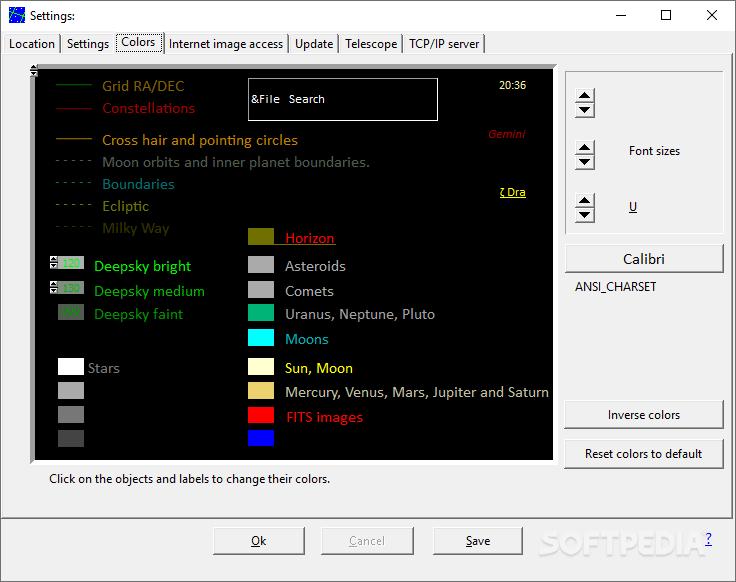Click the Cancel button

pyautogui.click(x=367, y=541)
